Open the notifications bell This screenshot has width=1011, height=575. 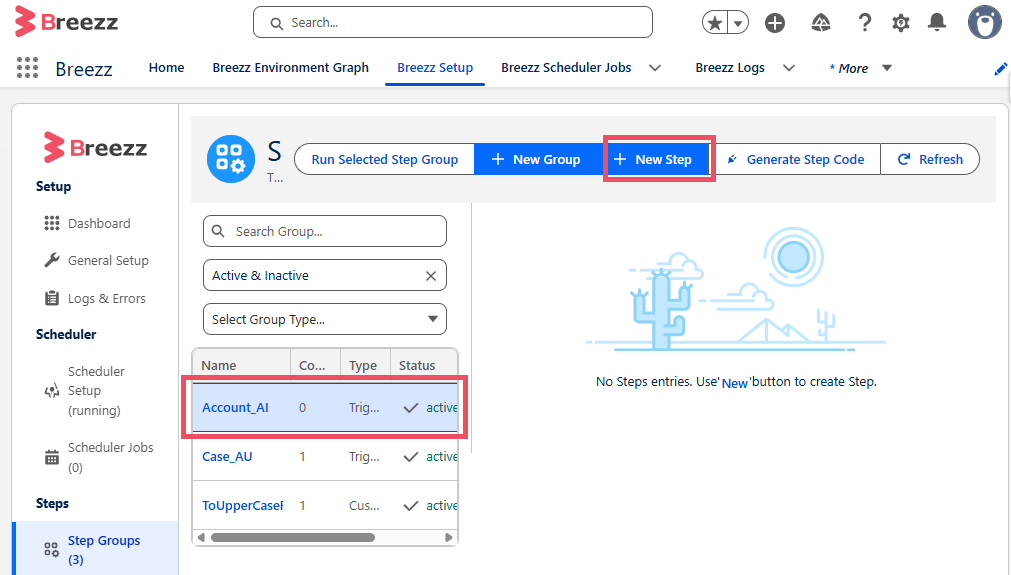coord(936,23)
